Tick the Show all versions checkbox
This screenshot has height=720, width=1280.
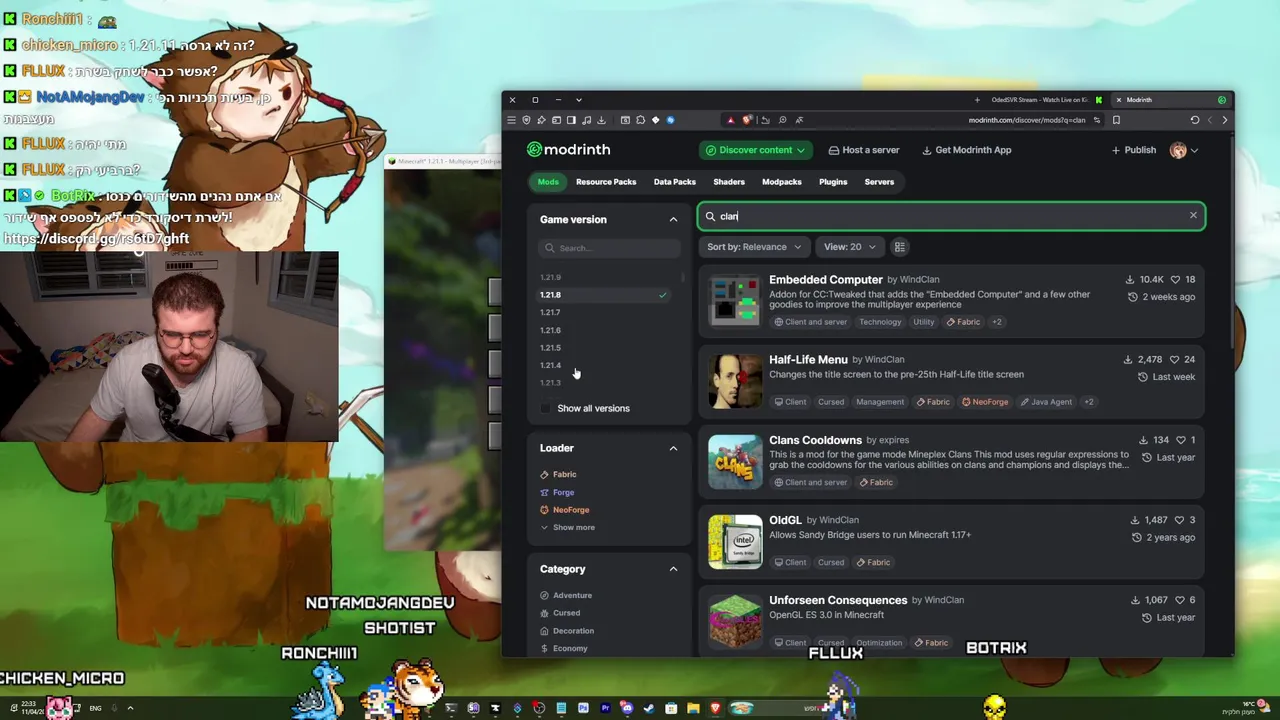tap(545, 408)
